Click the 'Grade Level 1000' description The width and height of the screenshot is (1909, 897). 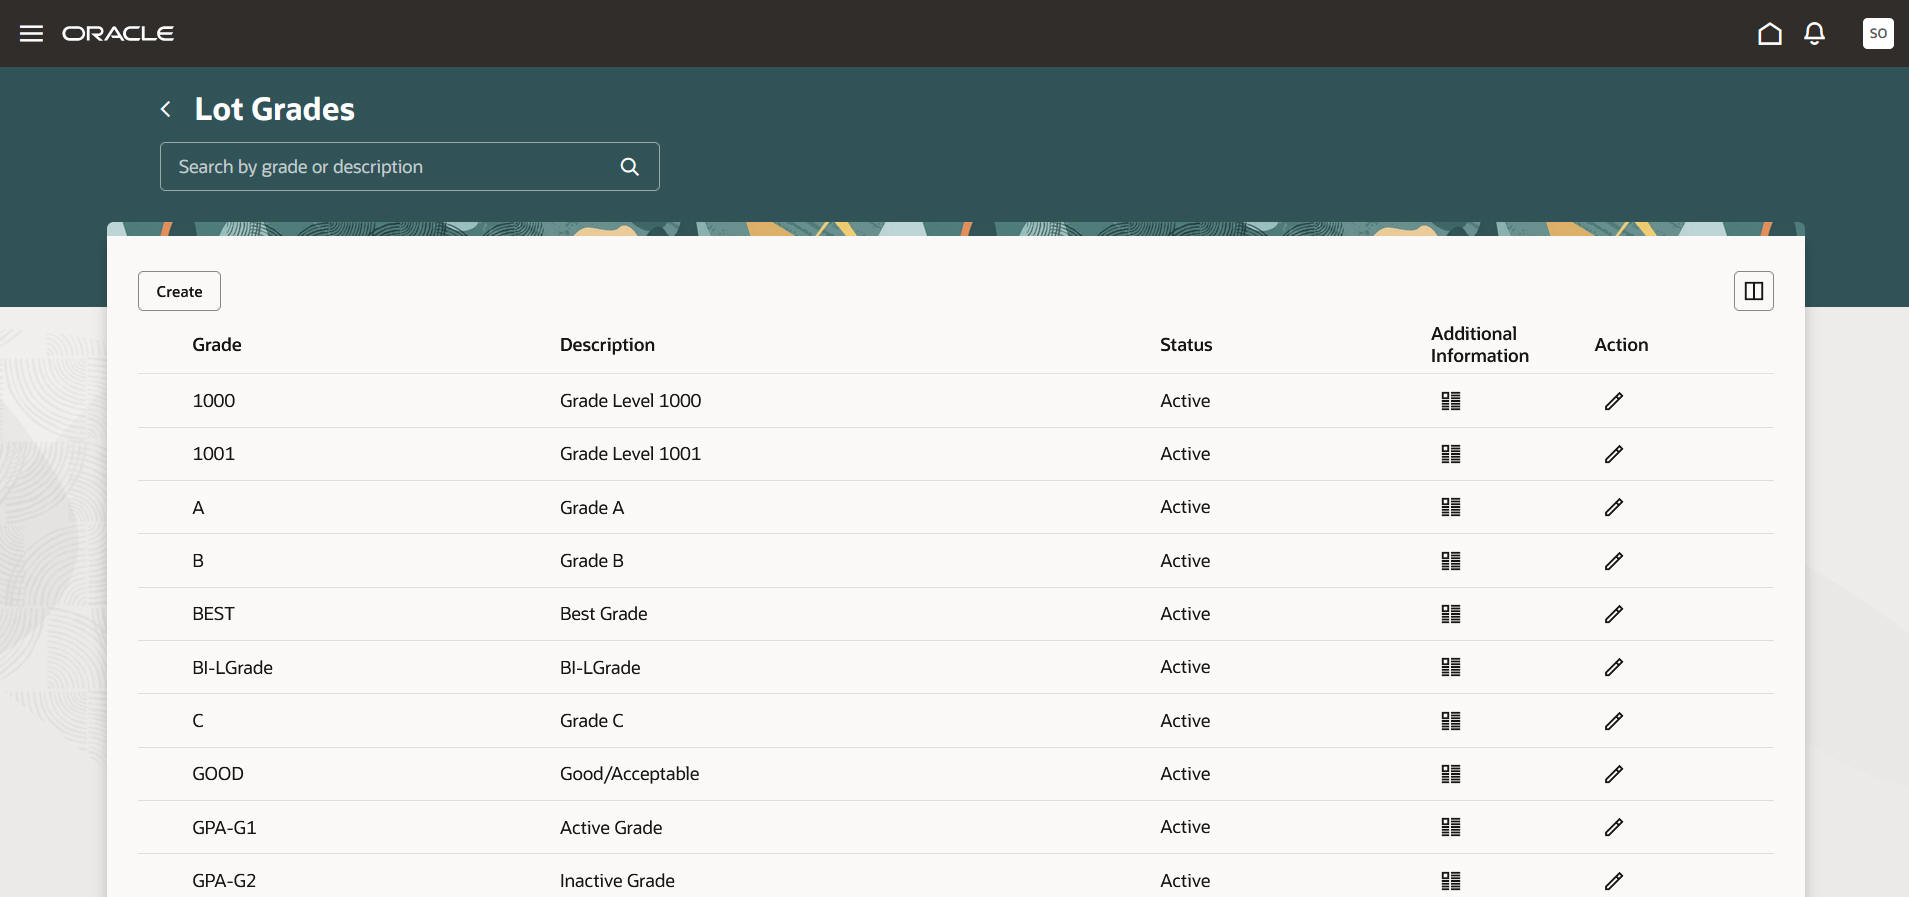coord(630,401)
